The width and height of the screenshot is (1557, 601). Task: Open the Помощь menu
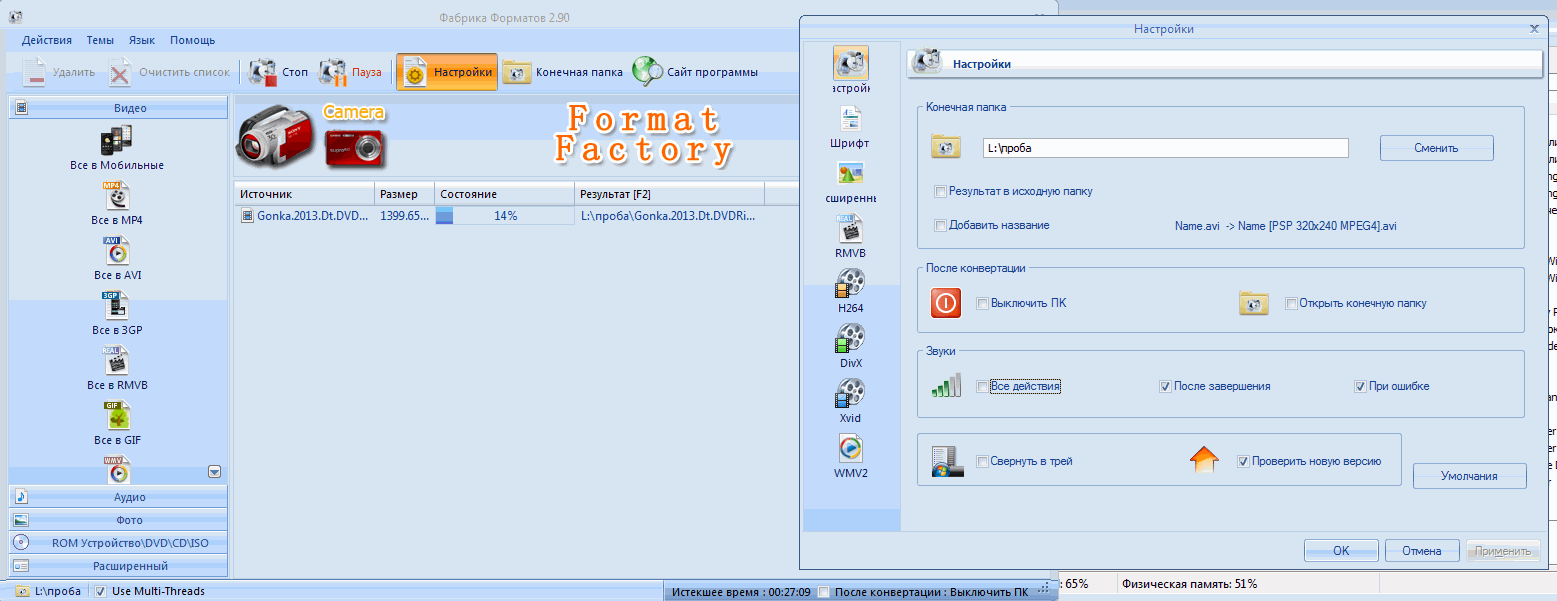coord(193,40)
